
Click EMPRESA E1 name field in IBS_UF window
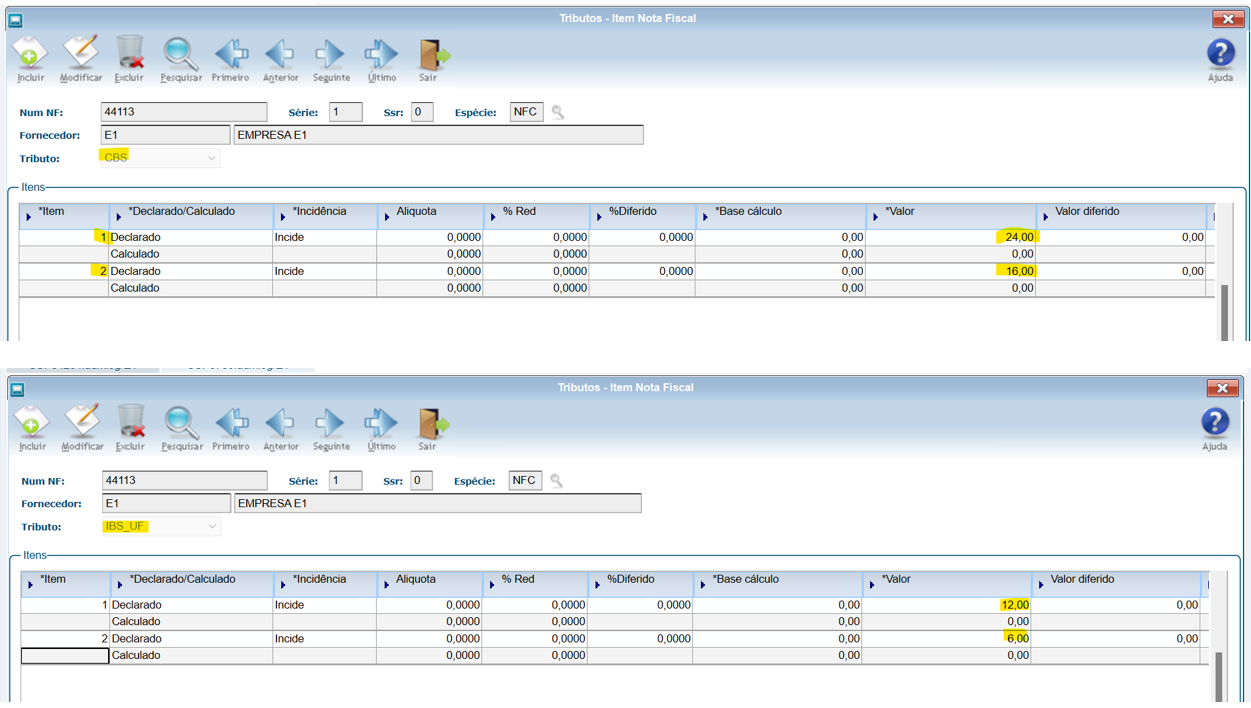[438, 503]
